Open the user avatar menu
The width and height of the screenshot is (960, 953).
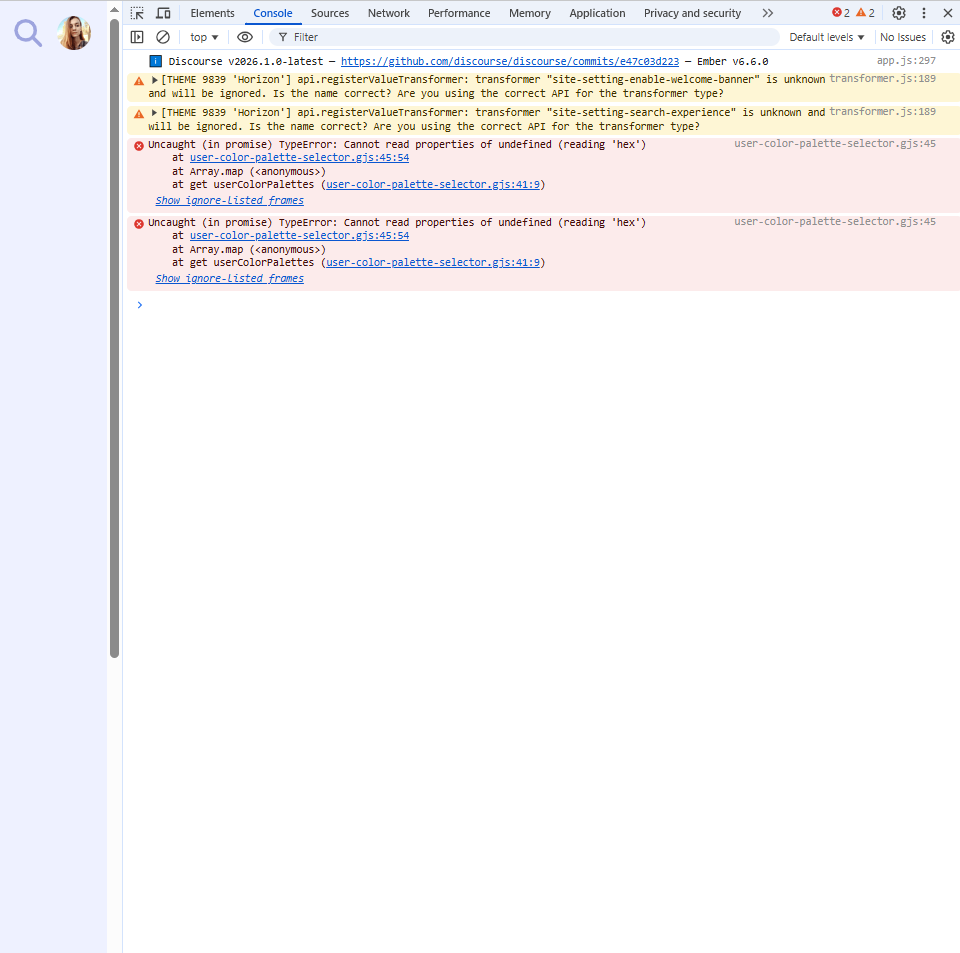coord(74,33)
